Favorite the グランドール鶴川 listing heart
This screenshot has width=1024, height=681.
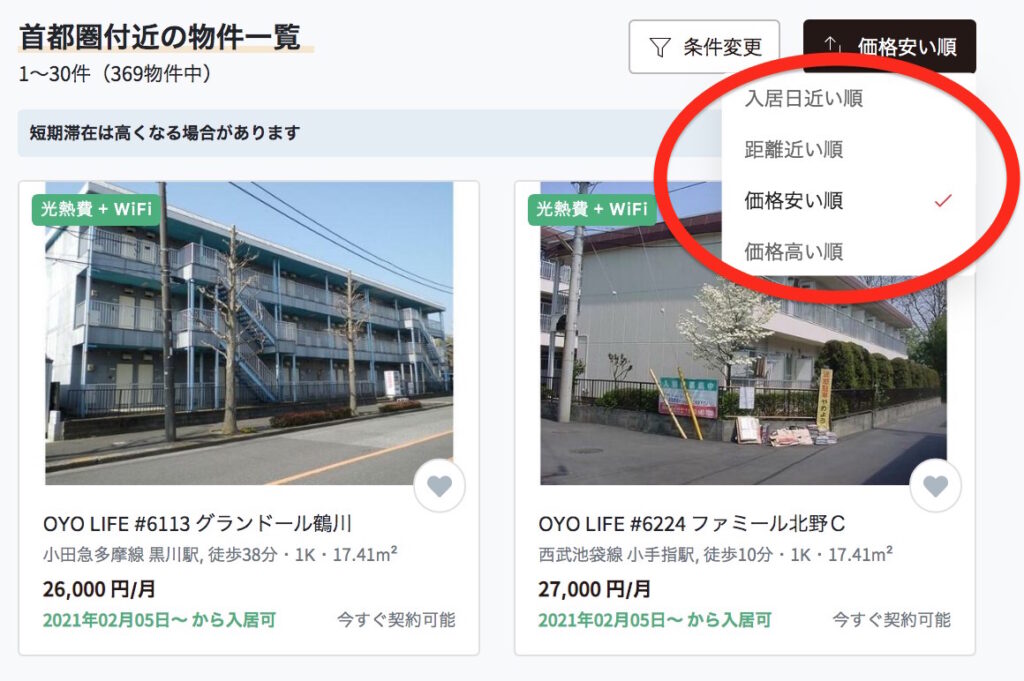pos(440,486)
